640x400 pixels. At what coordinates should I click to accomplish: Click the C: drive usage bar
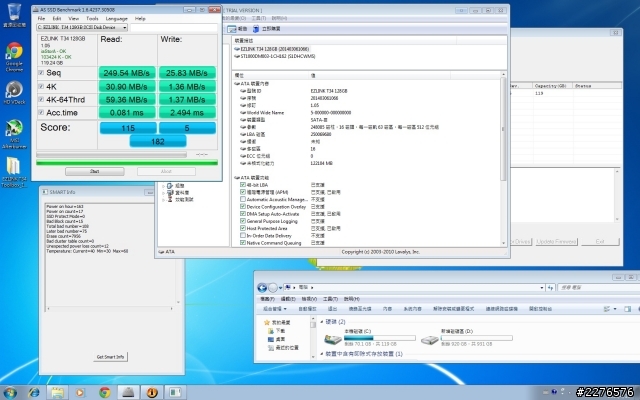(380, 338)
